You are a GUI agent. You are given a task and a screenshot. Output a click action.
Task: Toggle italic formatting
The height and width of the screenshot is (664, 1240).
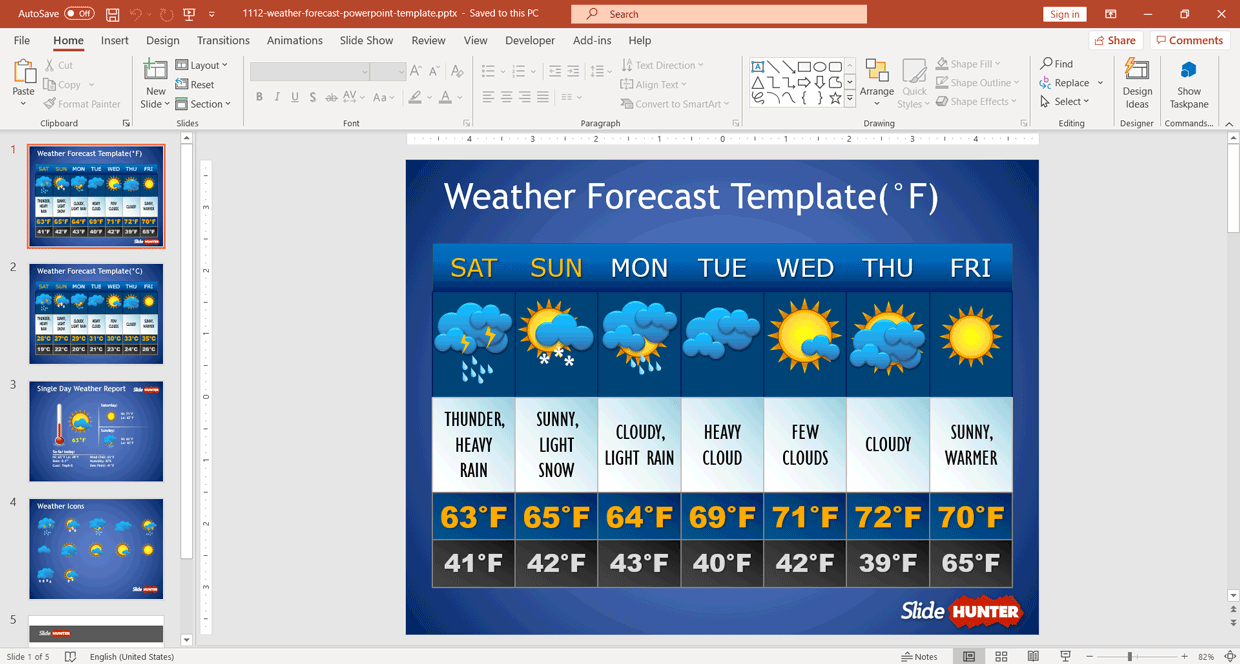[277, 96]
